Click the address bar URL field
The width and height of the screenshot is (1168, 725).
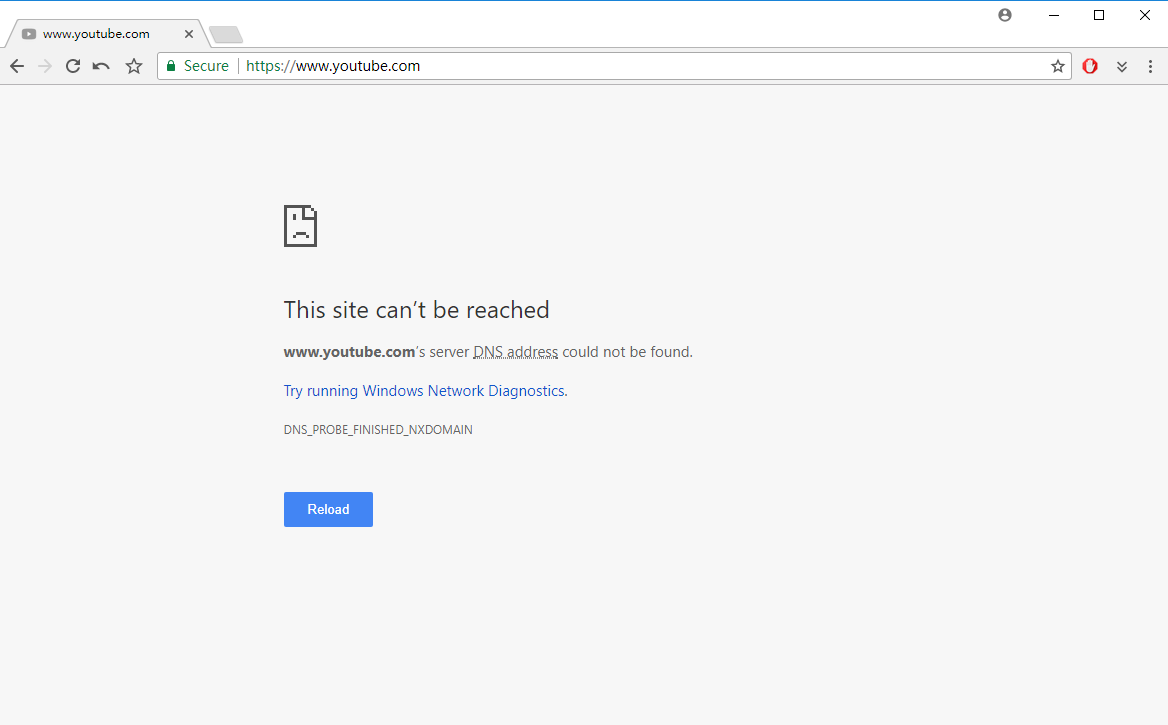click(614, 66)
